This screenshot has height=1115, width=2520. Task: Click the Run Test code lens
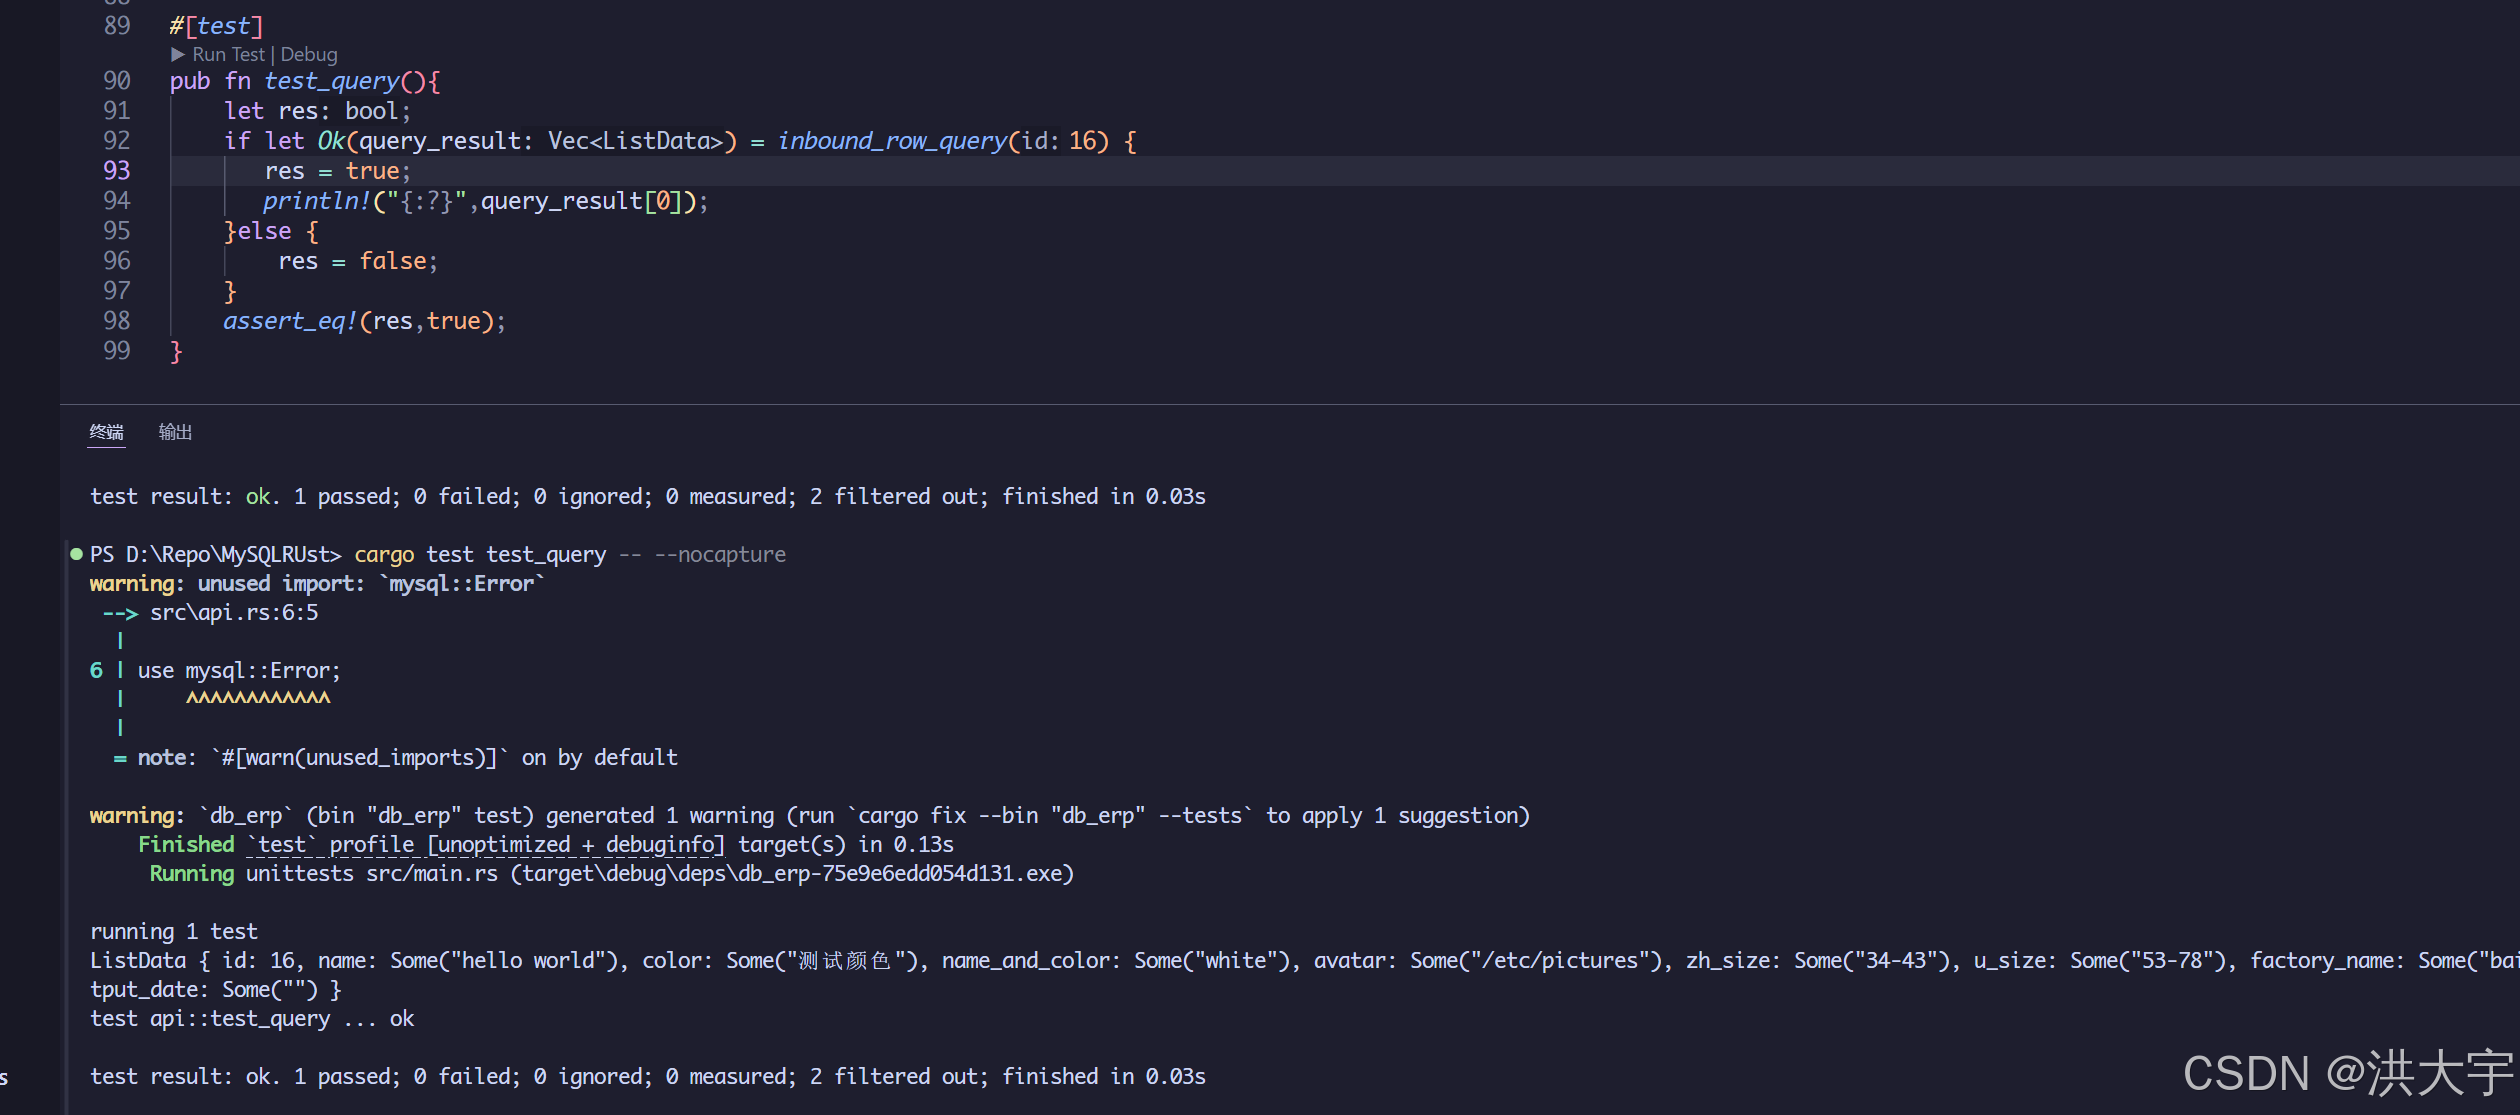[228, 55]
